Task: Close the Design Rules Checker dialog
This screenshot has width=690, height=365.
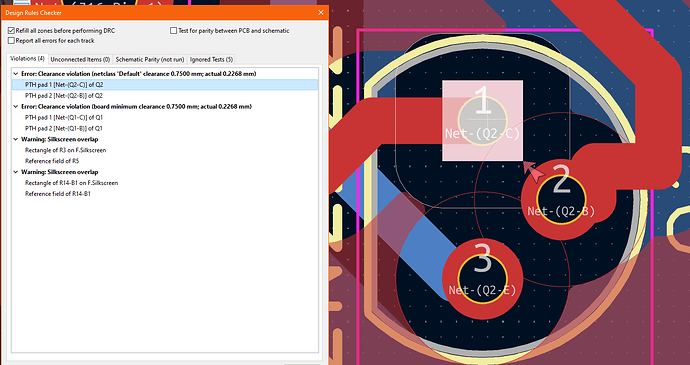Action: pyautogui.click(x=321, y=13)
